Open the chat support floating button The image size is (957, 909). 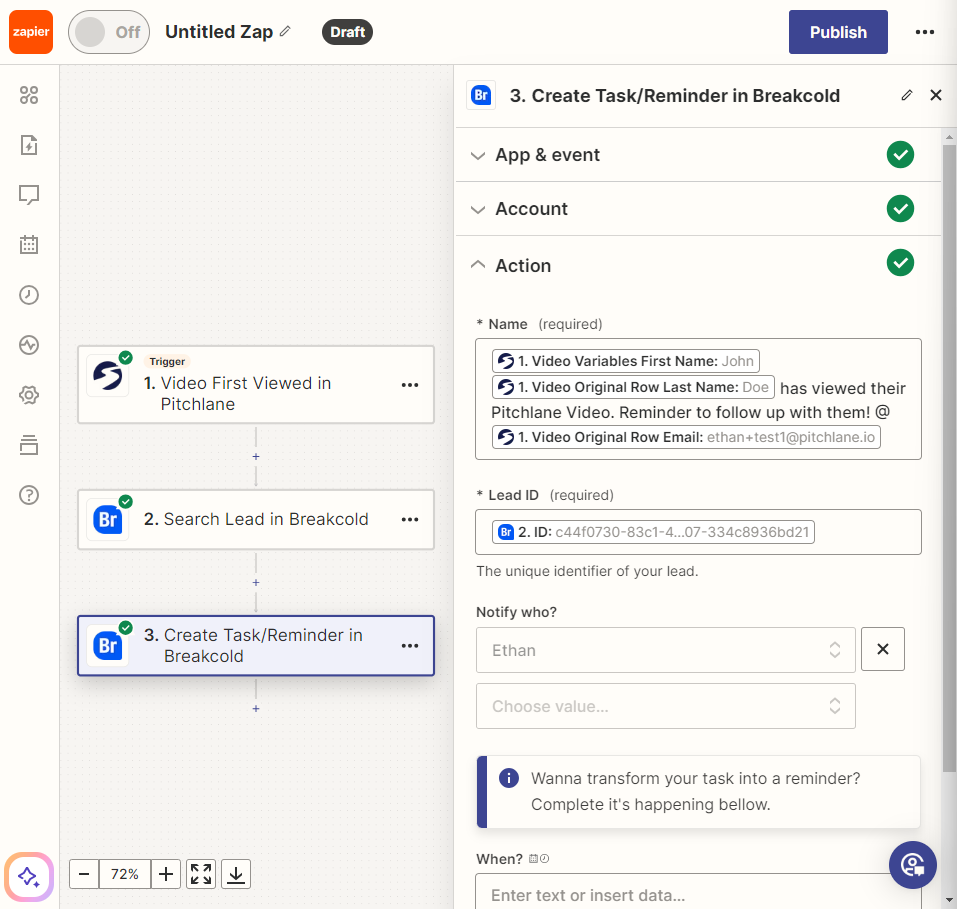[x=912, y=865]
